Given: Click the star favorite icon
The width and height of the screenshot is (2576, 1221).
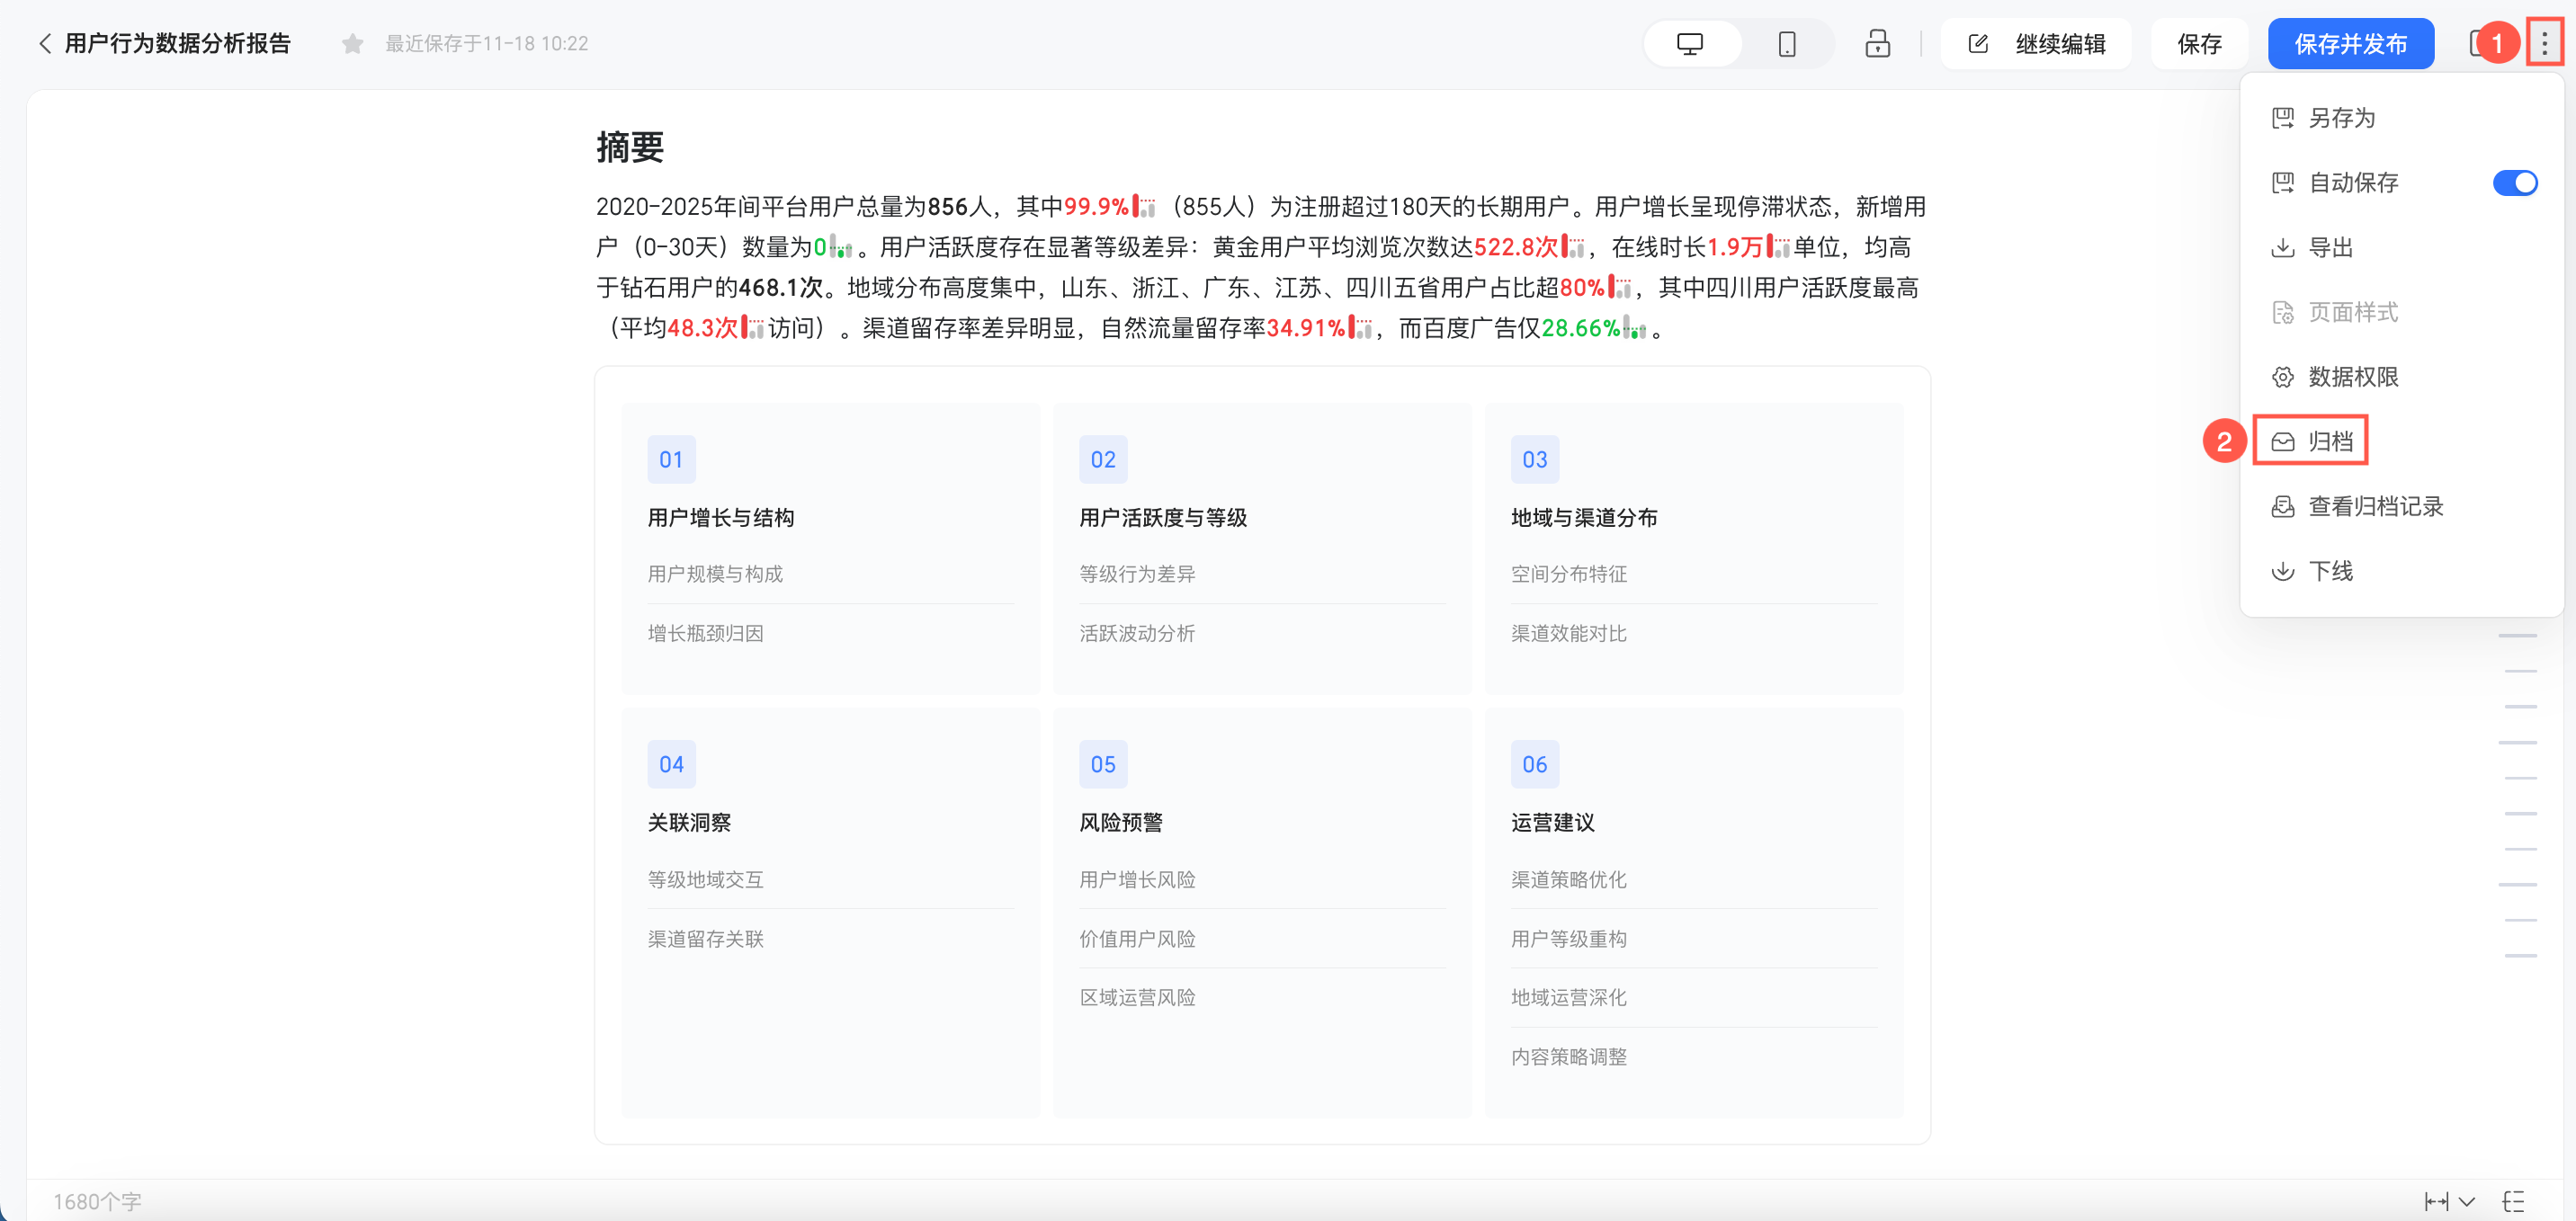Looking at the screenshot, I should [x=352, y=44].
